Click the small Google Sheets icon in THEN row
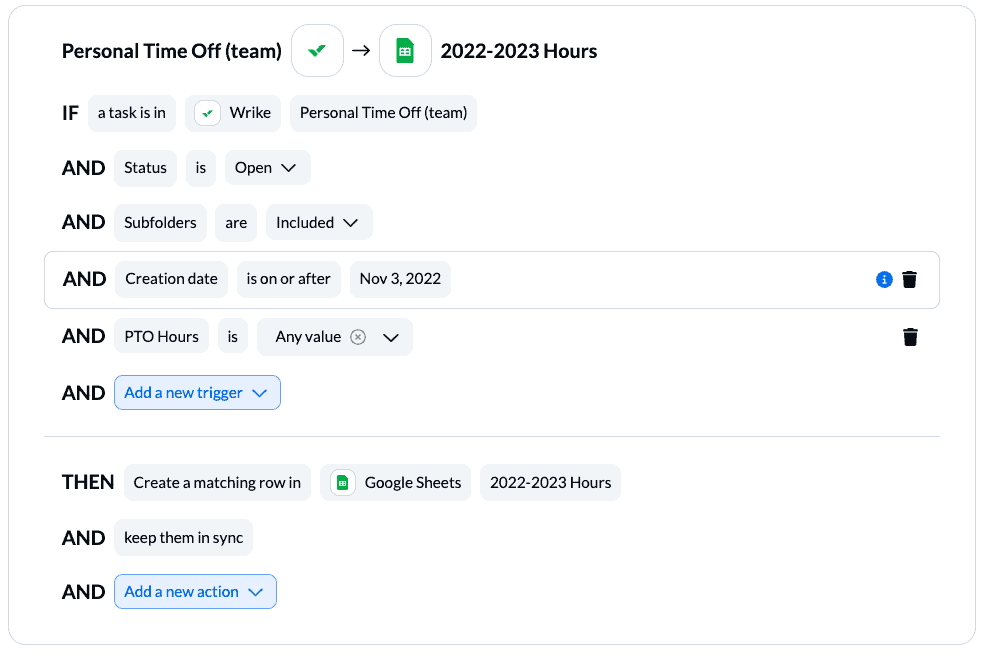 tap(343, 483)
